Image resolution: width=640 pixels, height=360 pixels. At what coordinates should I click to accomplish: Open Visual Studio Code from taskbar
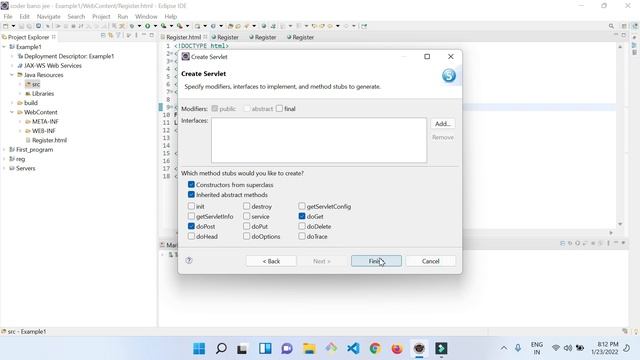point(353,349)
